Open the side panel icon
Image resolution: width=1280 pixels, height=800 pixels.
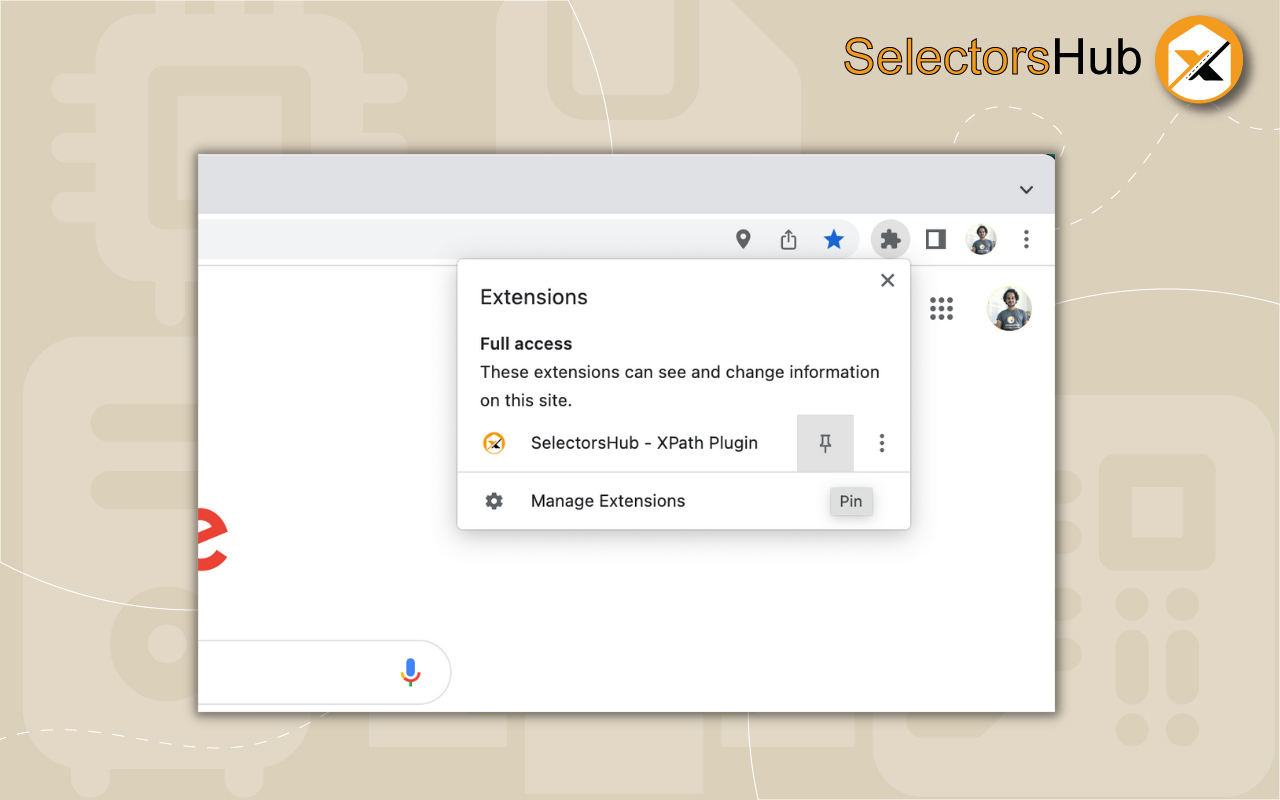[935, 239]
